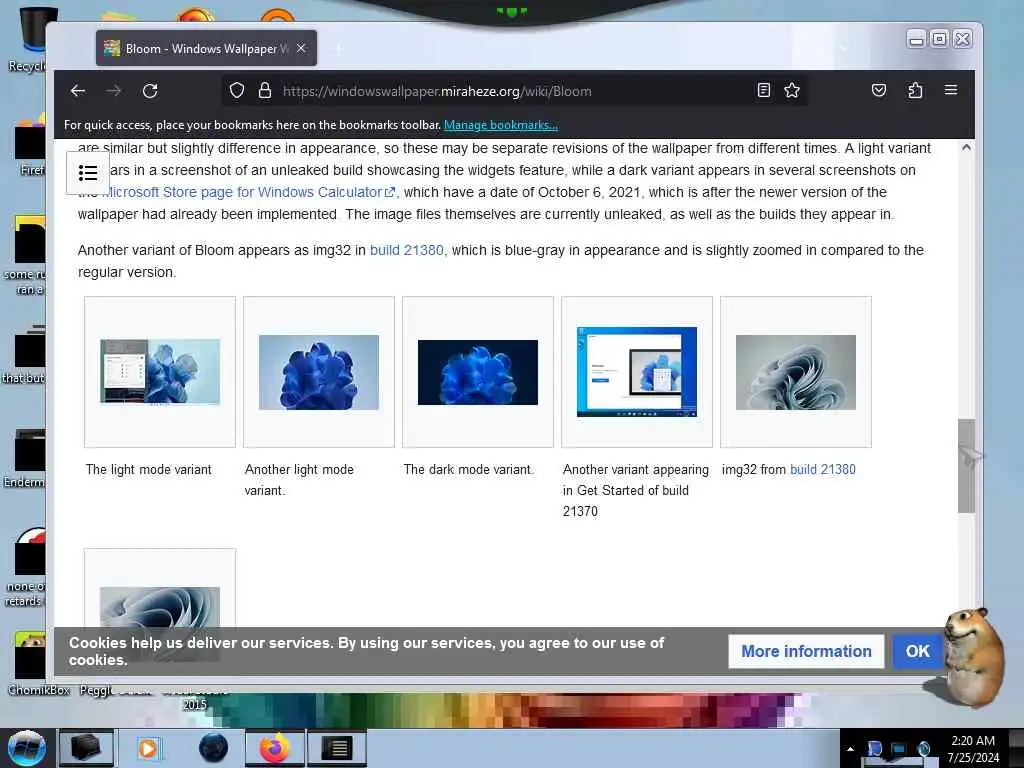View site security lock information
This screenshot has width=1024, height=768.
point(264,91)
